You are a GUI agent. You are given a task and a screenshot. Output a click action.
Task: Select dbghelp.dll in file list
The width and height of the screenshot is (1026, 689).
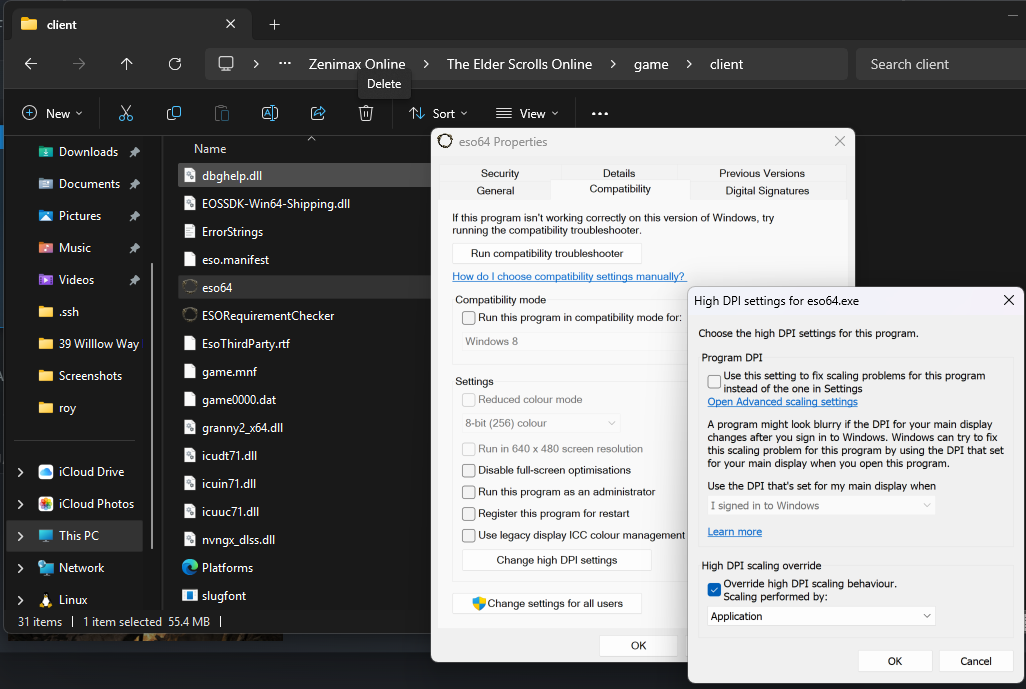pyautogui.click(x=304, y=176)
